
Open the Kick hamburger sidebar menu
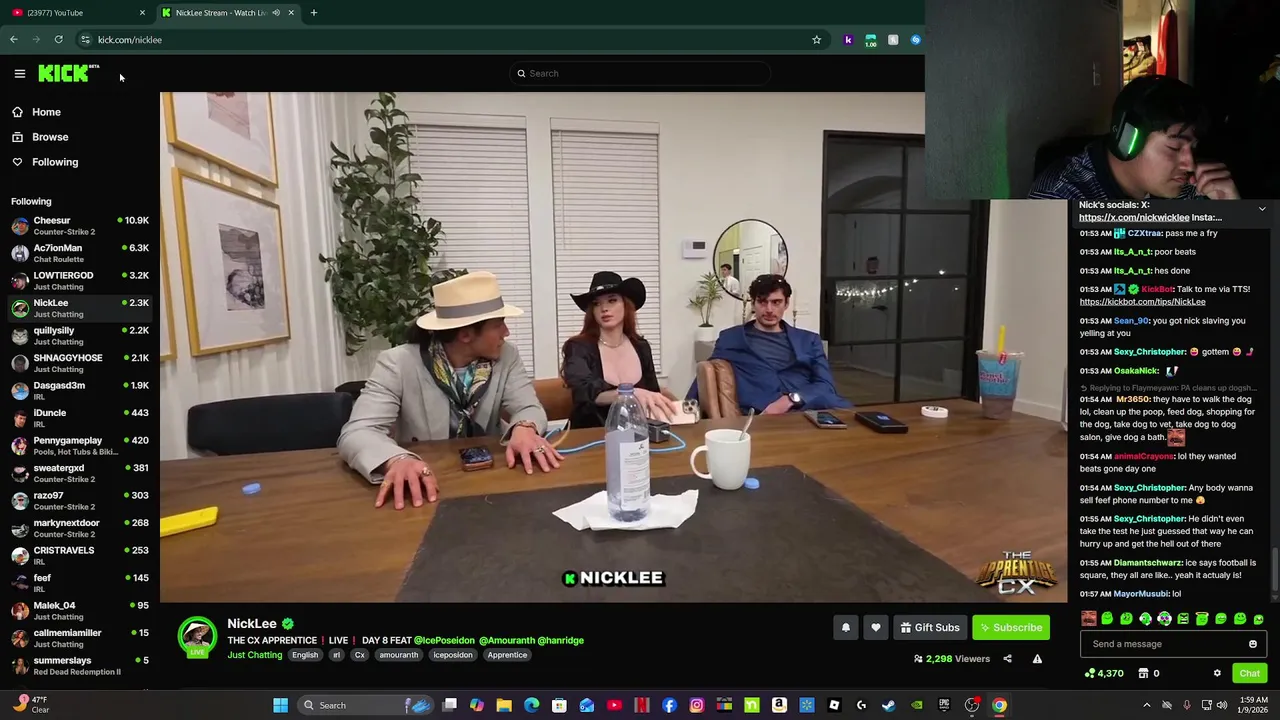pyautogui.click(x=19, y=73)
